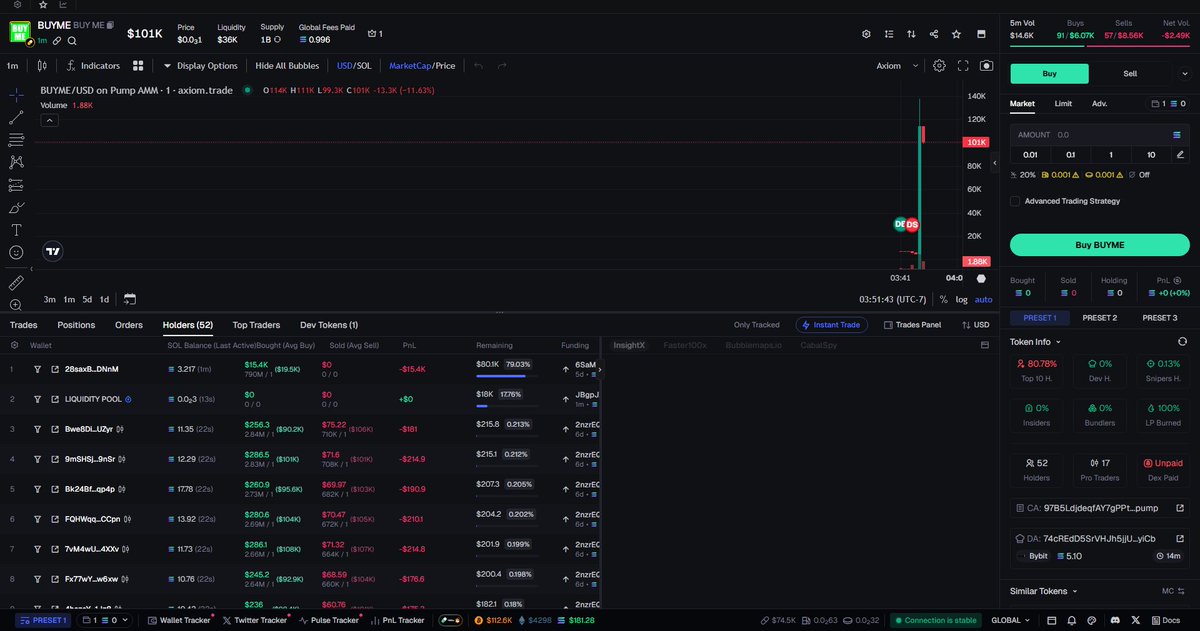Open the Dev Tokens (1) tab
The image size is (1200, 631).
pyautogui.click(x=329, y=325)
